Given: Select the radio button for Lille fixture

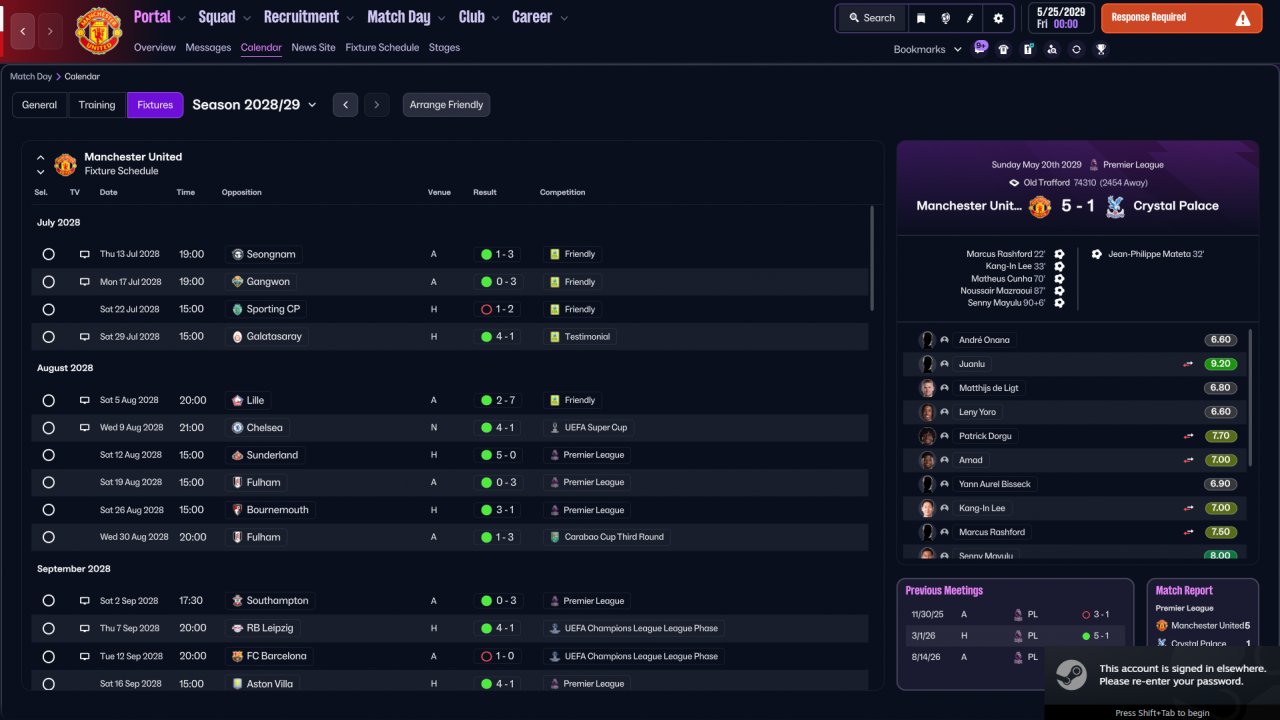Looking at the screenshot, I should click(48, 400).
